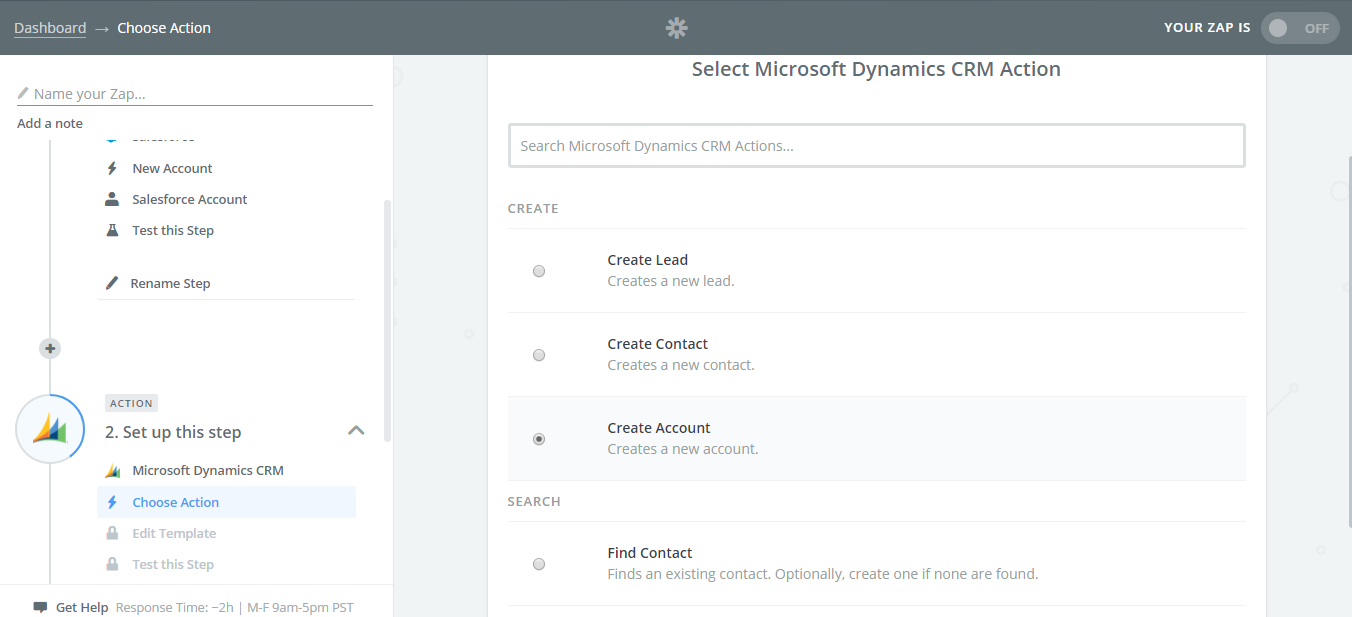Image resolution: width=1352 pixels, height=617 pixels.
Task: Click the sidebar vertical scrollbar
Action: [x=387, y=320]
